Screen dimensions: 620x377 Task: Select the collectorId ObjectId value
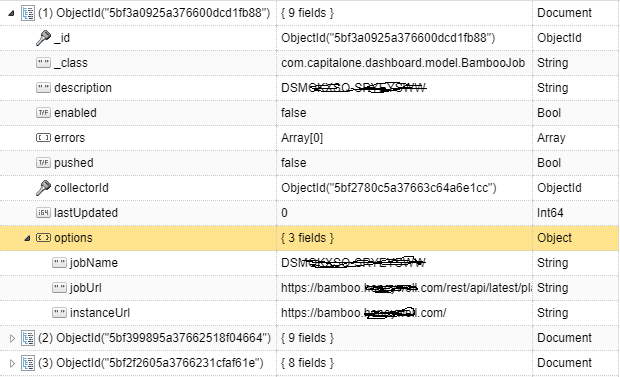pos(388,188)
